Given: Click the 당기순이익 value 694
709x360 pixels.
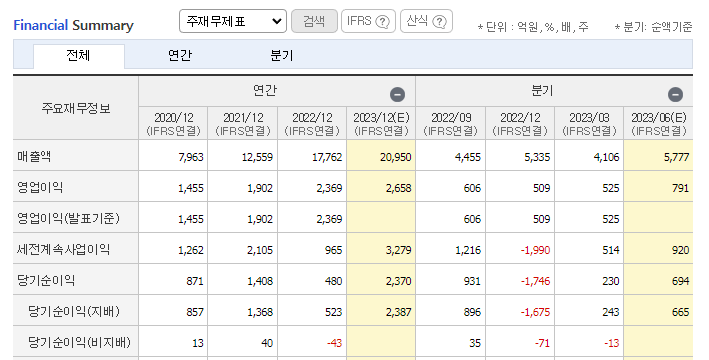Looking at the screenshot, I should point(681,281).
